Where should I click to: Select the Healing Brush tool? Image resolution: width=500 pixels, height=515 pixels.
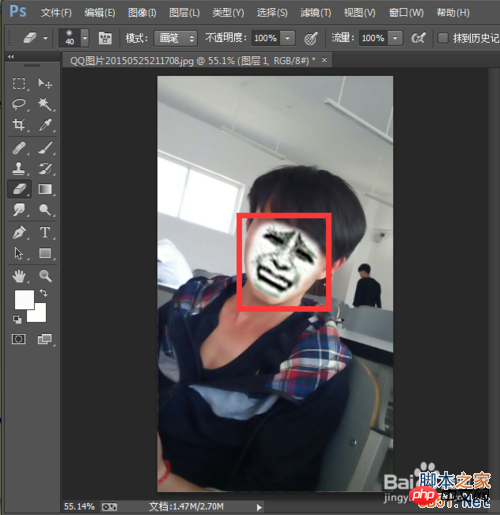[x=19, y=148]
